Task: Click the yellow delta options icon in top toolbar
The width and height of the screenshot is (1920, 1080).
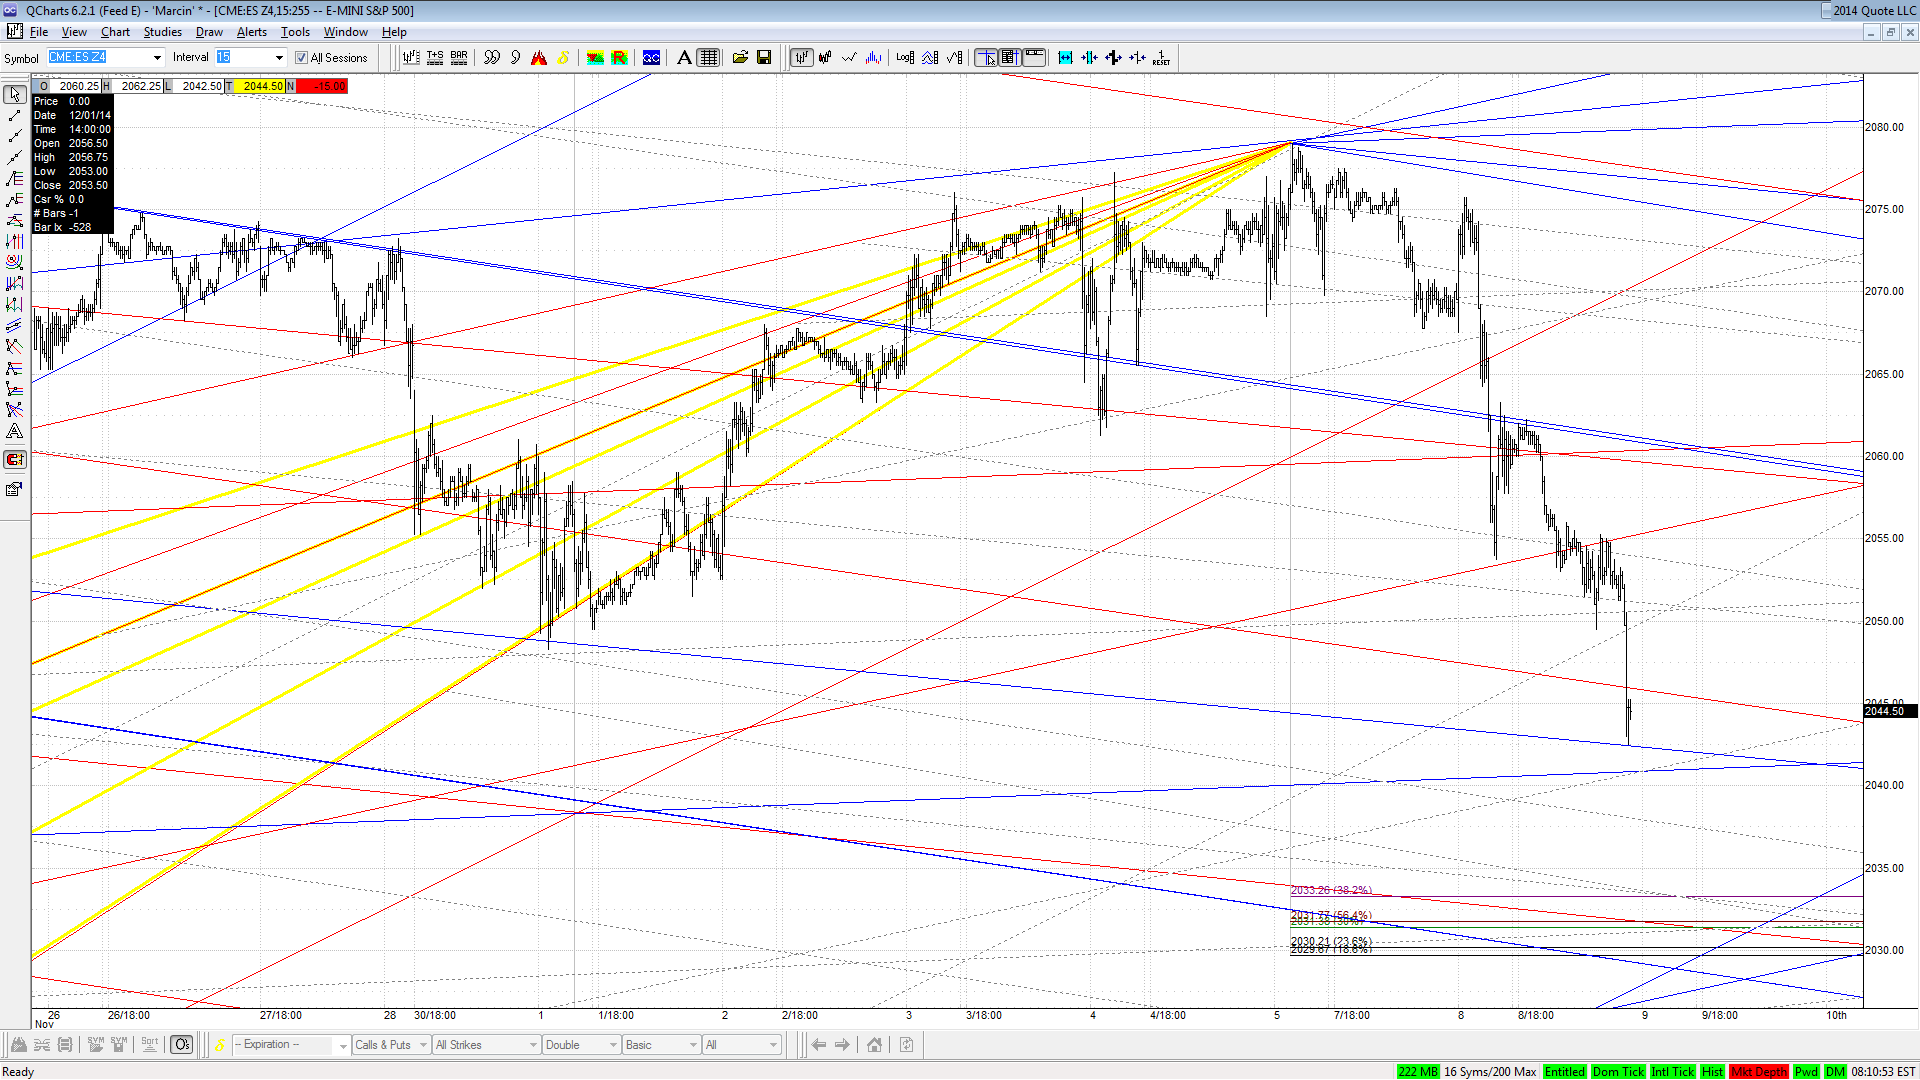Action: [563, 58]
